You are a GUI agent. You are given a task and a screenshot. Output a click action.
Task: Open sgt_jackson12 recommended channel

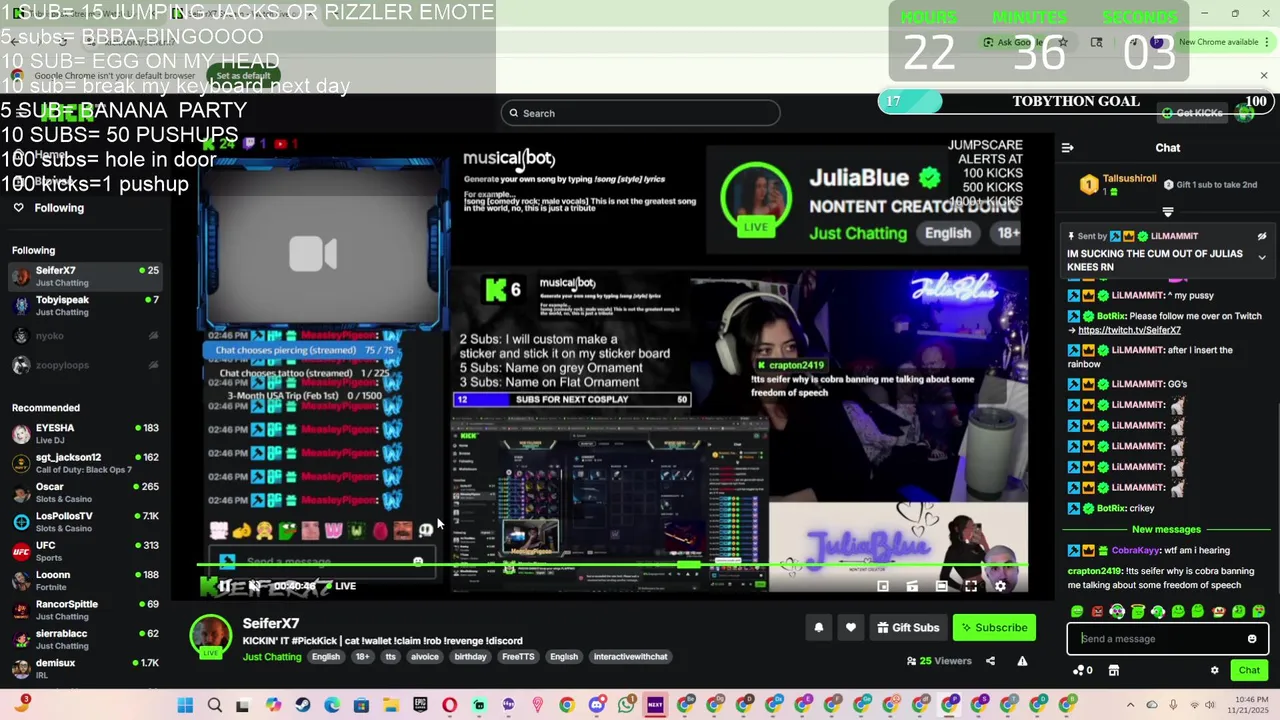tap(84, 463)
